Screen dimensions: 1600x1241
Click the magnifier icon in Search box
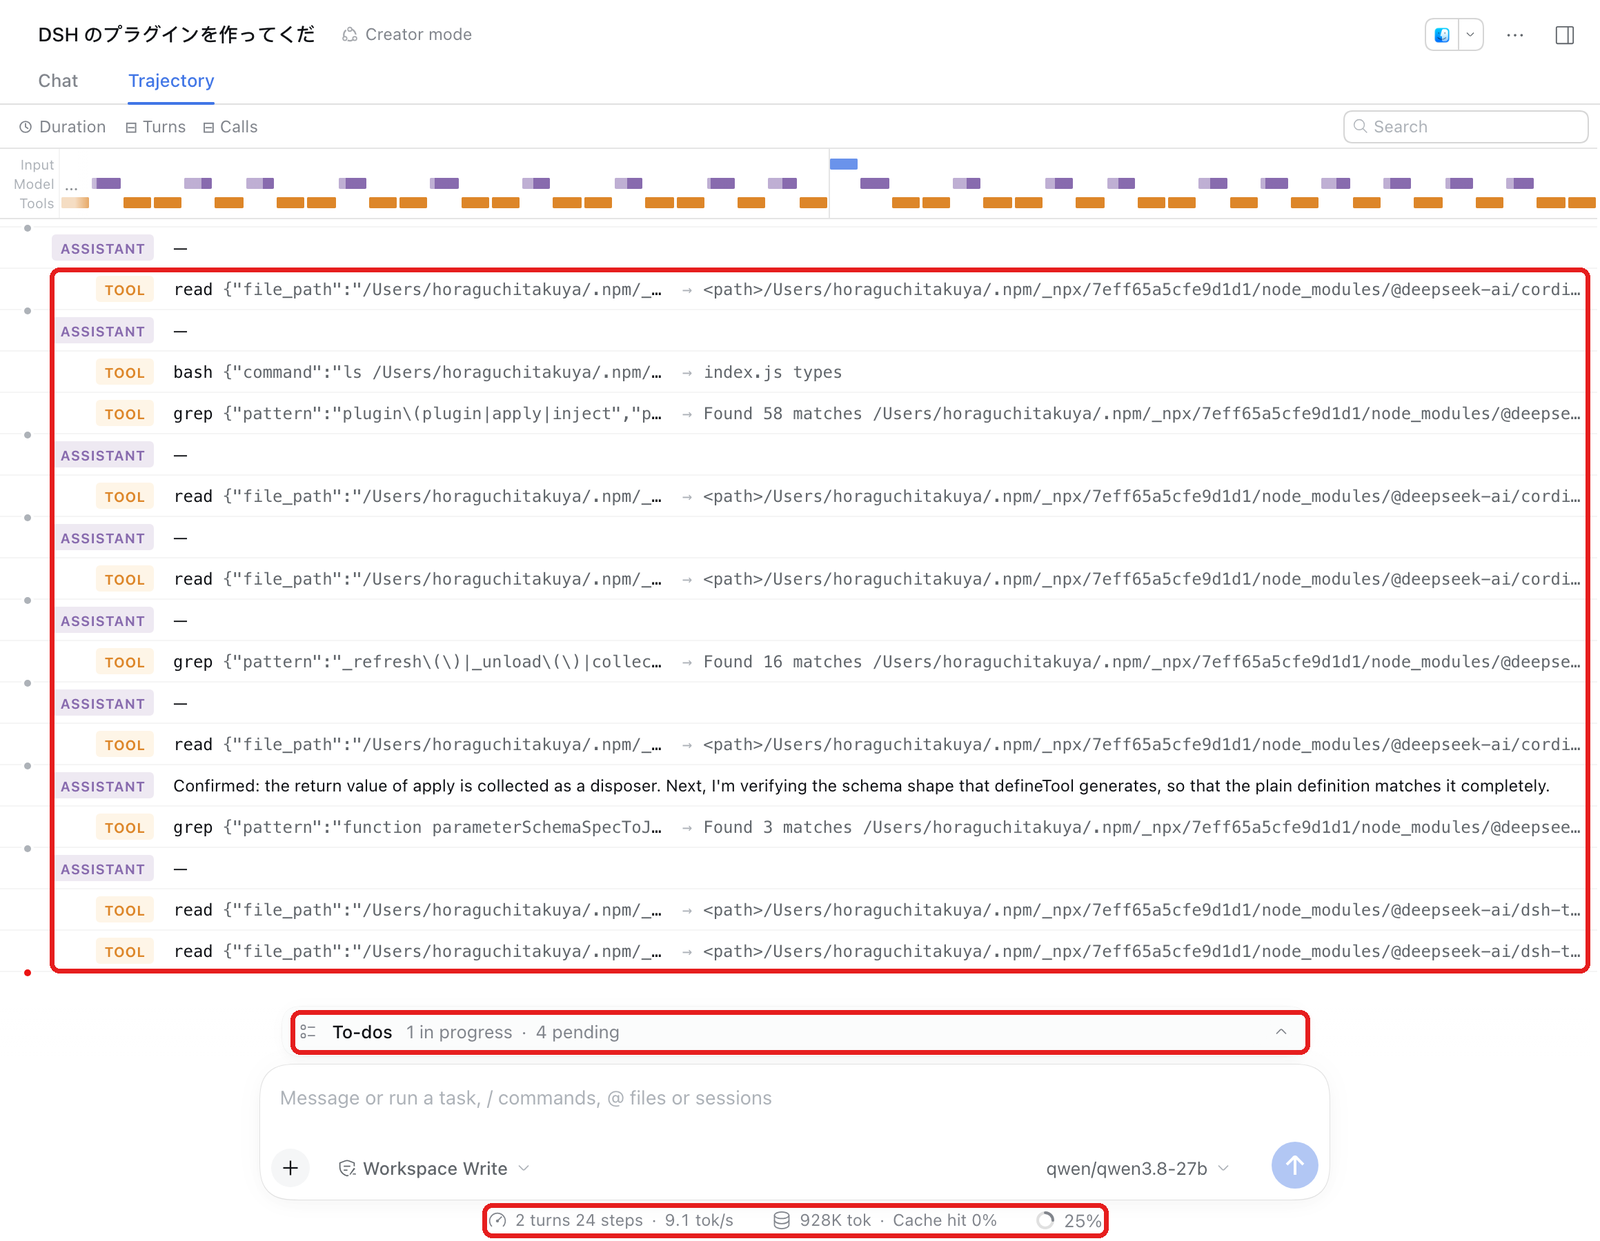coord(1360,126)
